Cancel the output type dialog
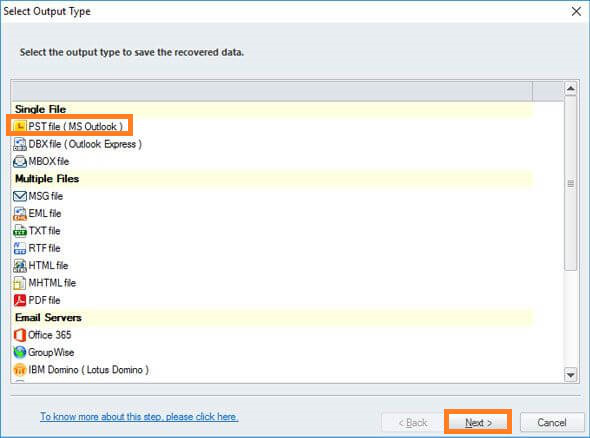 click(552, 423)
